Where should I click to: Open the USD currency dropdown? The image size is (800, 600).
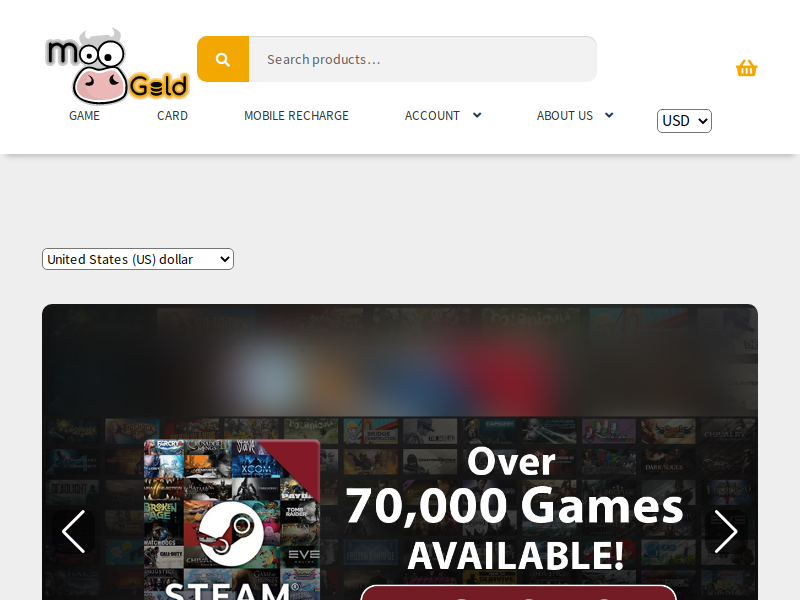point(684,121)
